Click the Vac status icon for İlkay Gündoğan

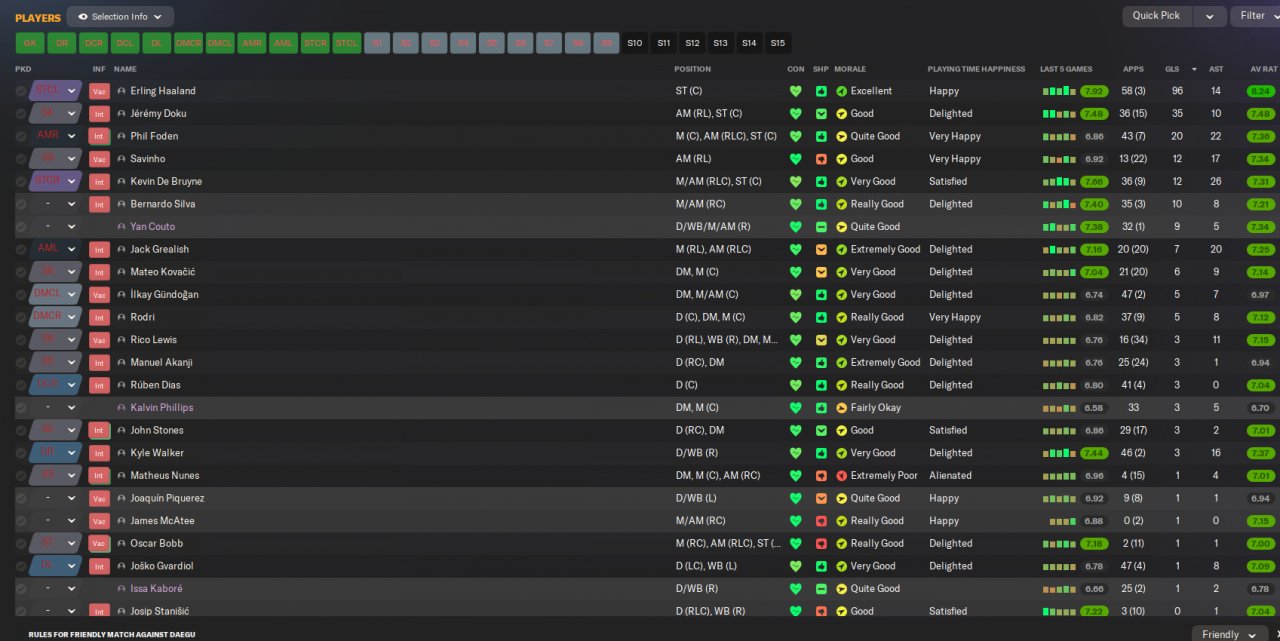(x=99, y=295)
